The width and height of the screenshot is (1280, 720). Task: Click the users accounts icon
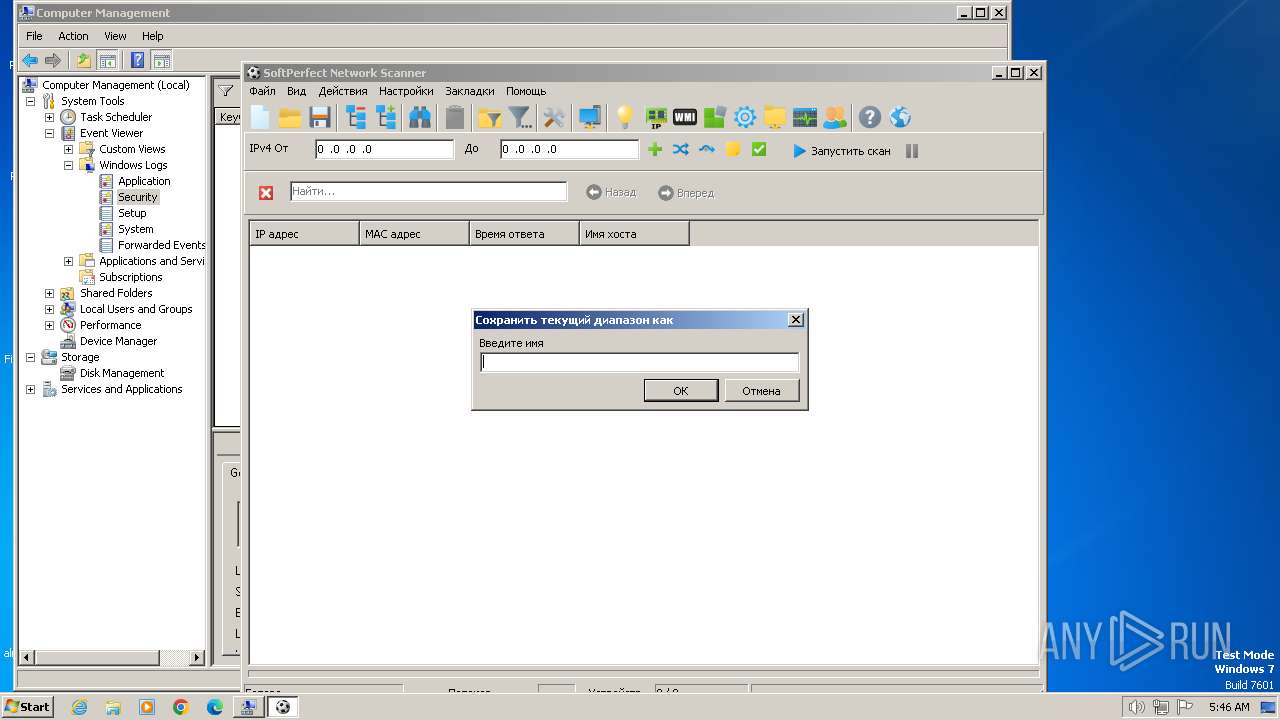point(834,117)
